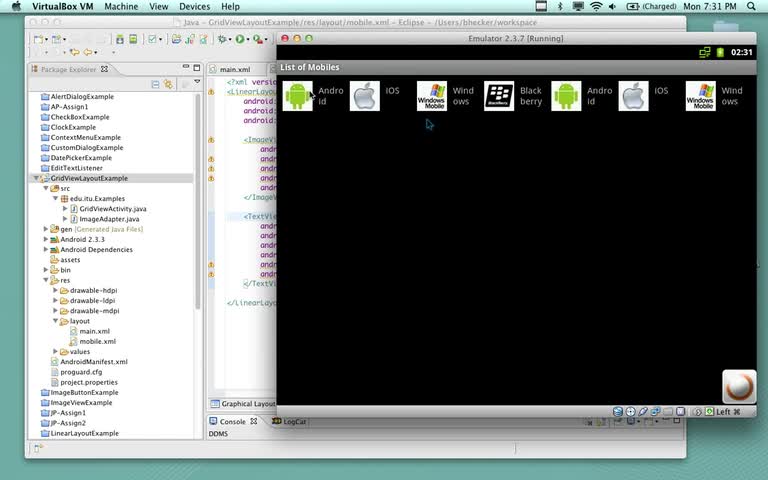This screenshot has width=768, height=480.
Task: Open the Help menu
Action: [230, 6]
